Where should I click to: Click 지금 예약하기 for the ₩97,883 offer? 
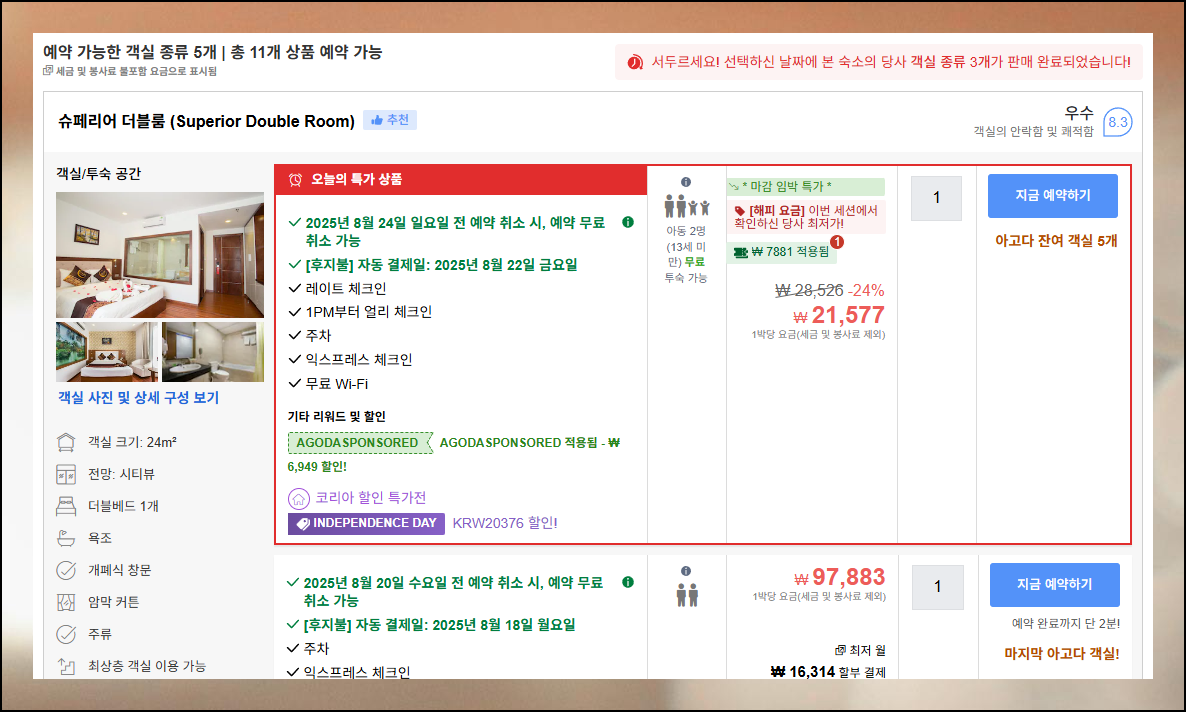point(1055,585)
